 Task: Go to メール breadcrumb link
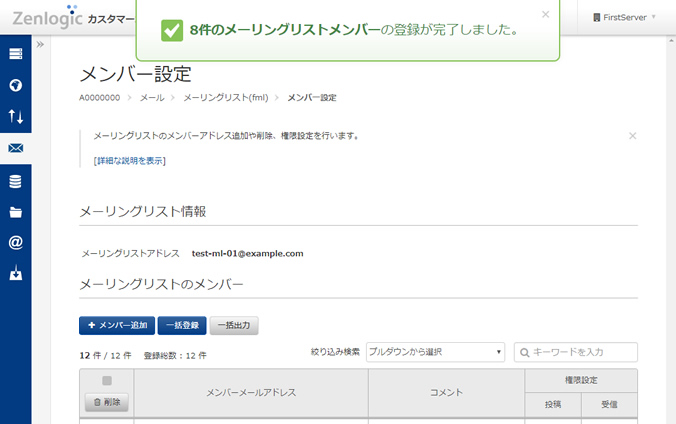click(x=152, y=97)
